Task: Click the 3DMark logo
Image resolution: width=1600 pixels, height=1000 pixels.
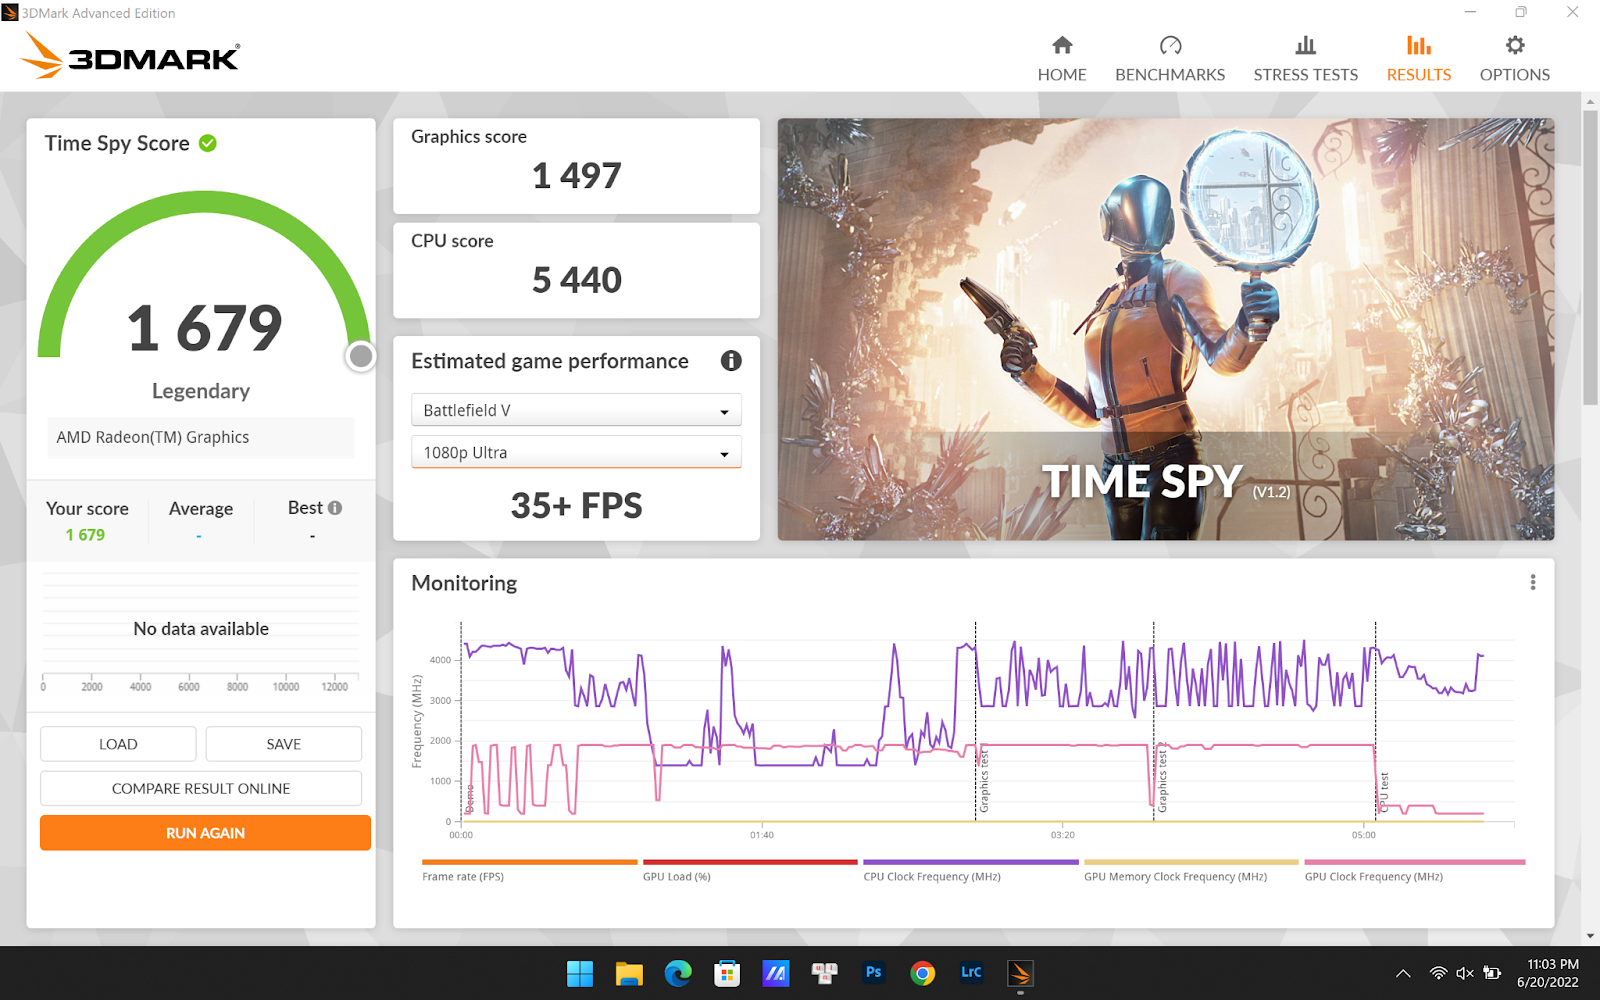Action: point(130,56)
